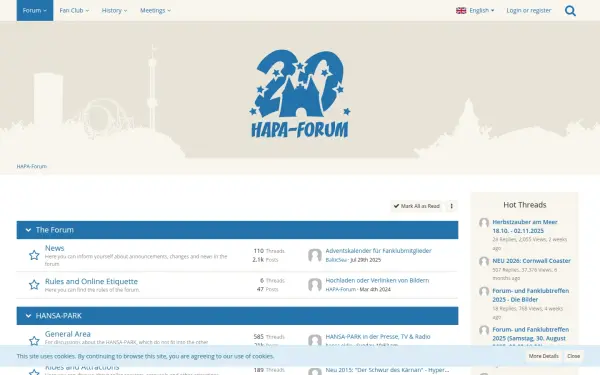Click avatar next to Herbstzauber am Meer thread
The height and width of the screenshot is (375, 600).
pos(484,223)
